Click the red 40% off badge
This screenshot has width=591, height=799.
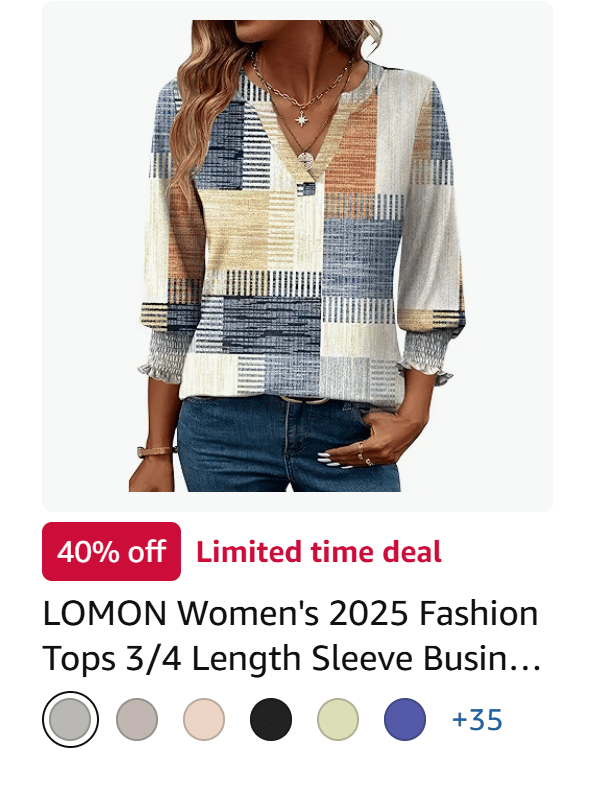click(112, 551)
